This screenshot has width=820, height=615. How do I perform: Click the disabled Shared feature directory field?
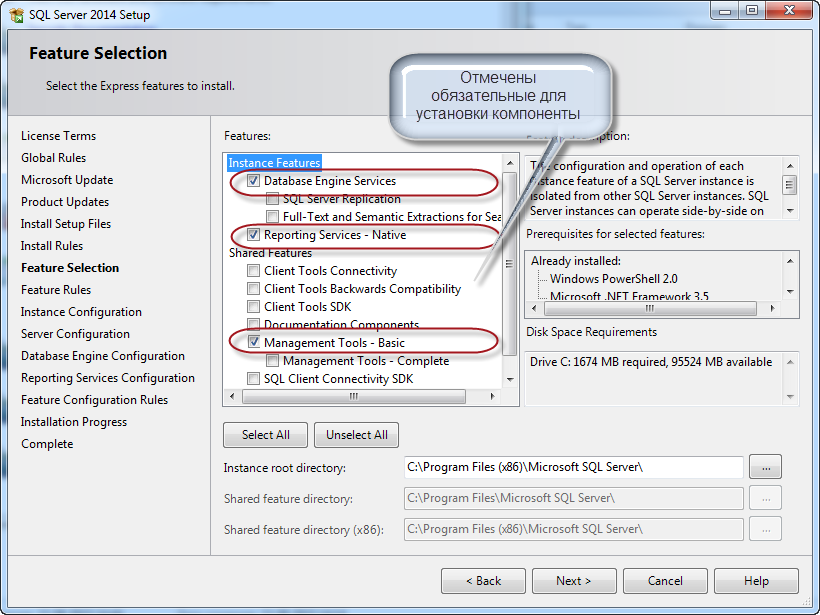574,498
